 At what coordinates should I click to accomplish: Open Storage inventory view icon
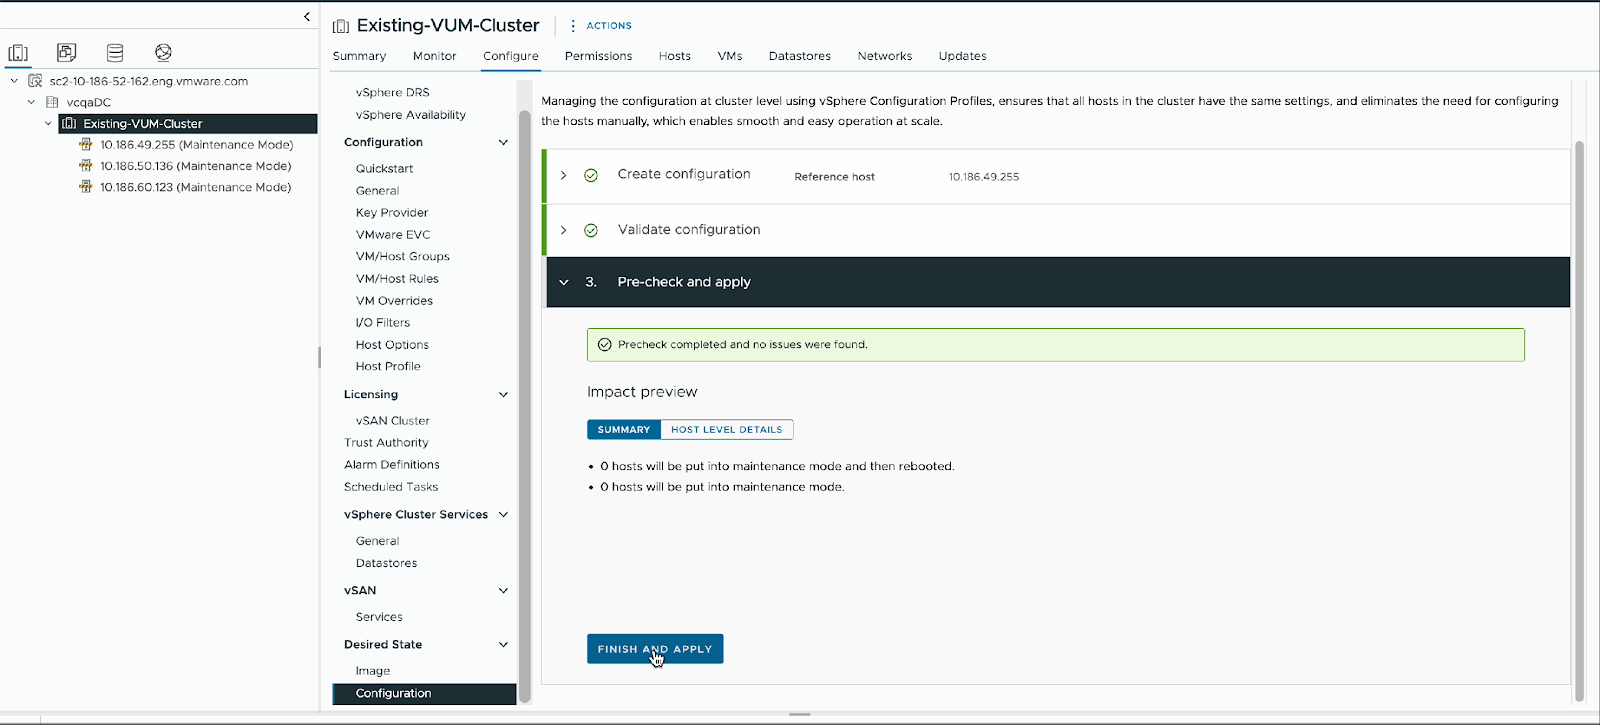coord(115,52)
